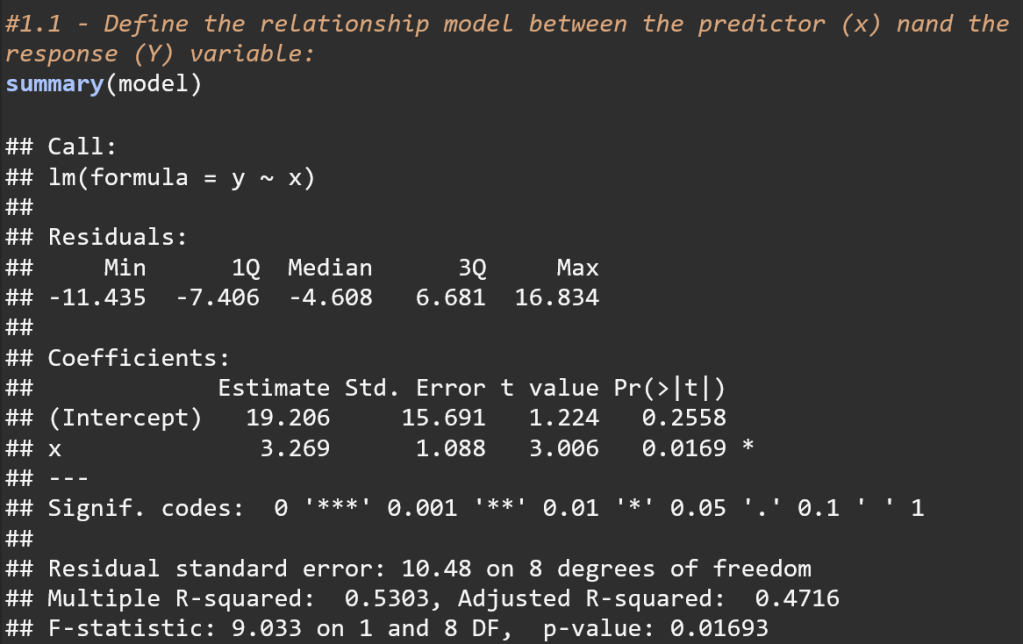
Task: Click the lm formula call line
Action: tap(181, 178)
